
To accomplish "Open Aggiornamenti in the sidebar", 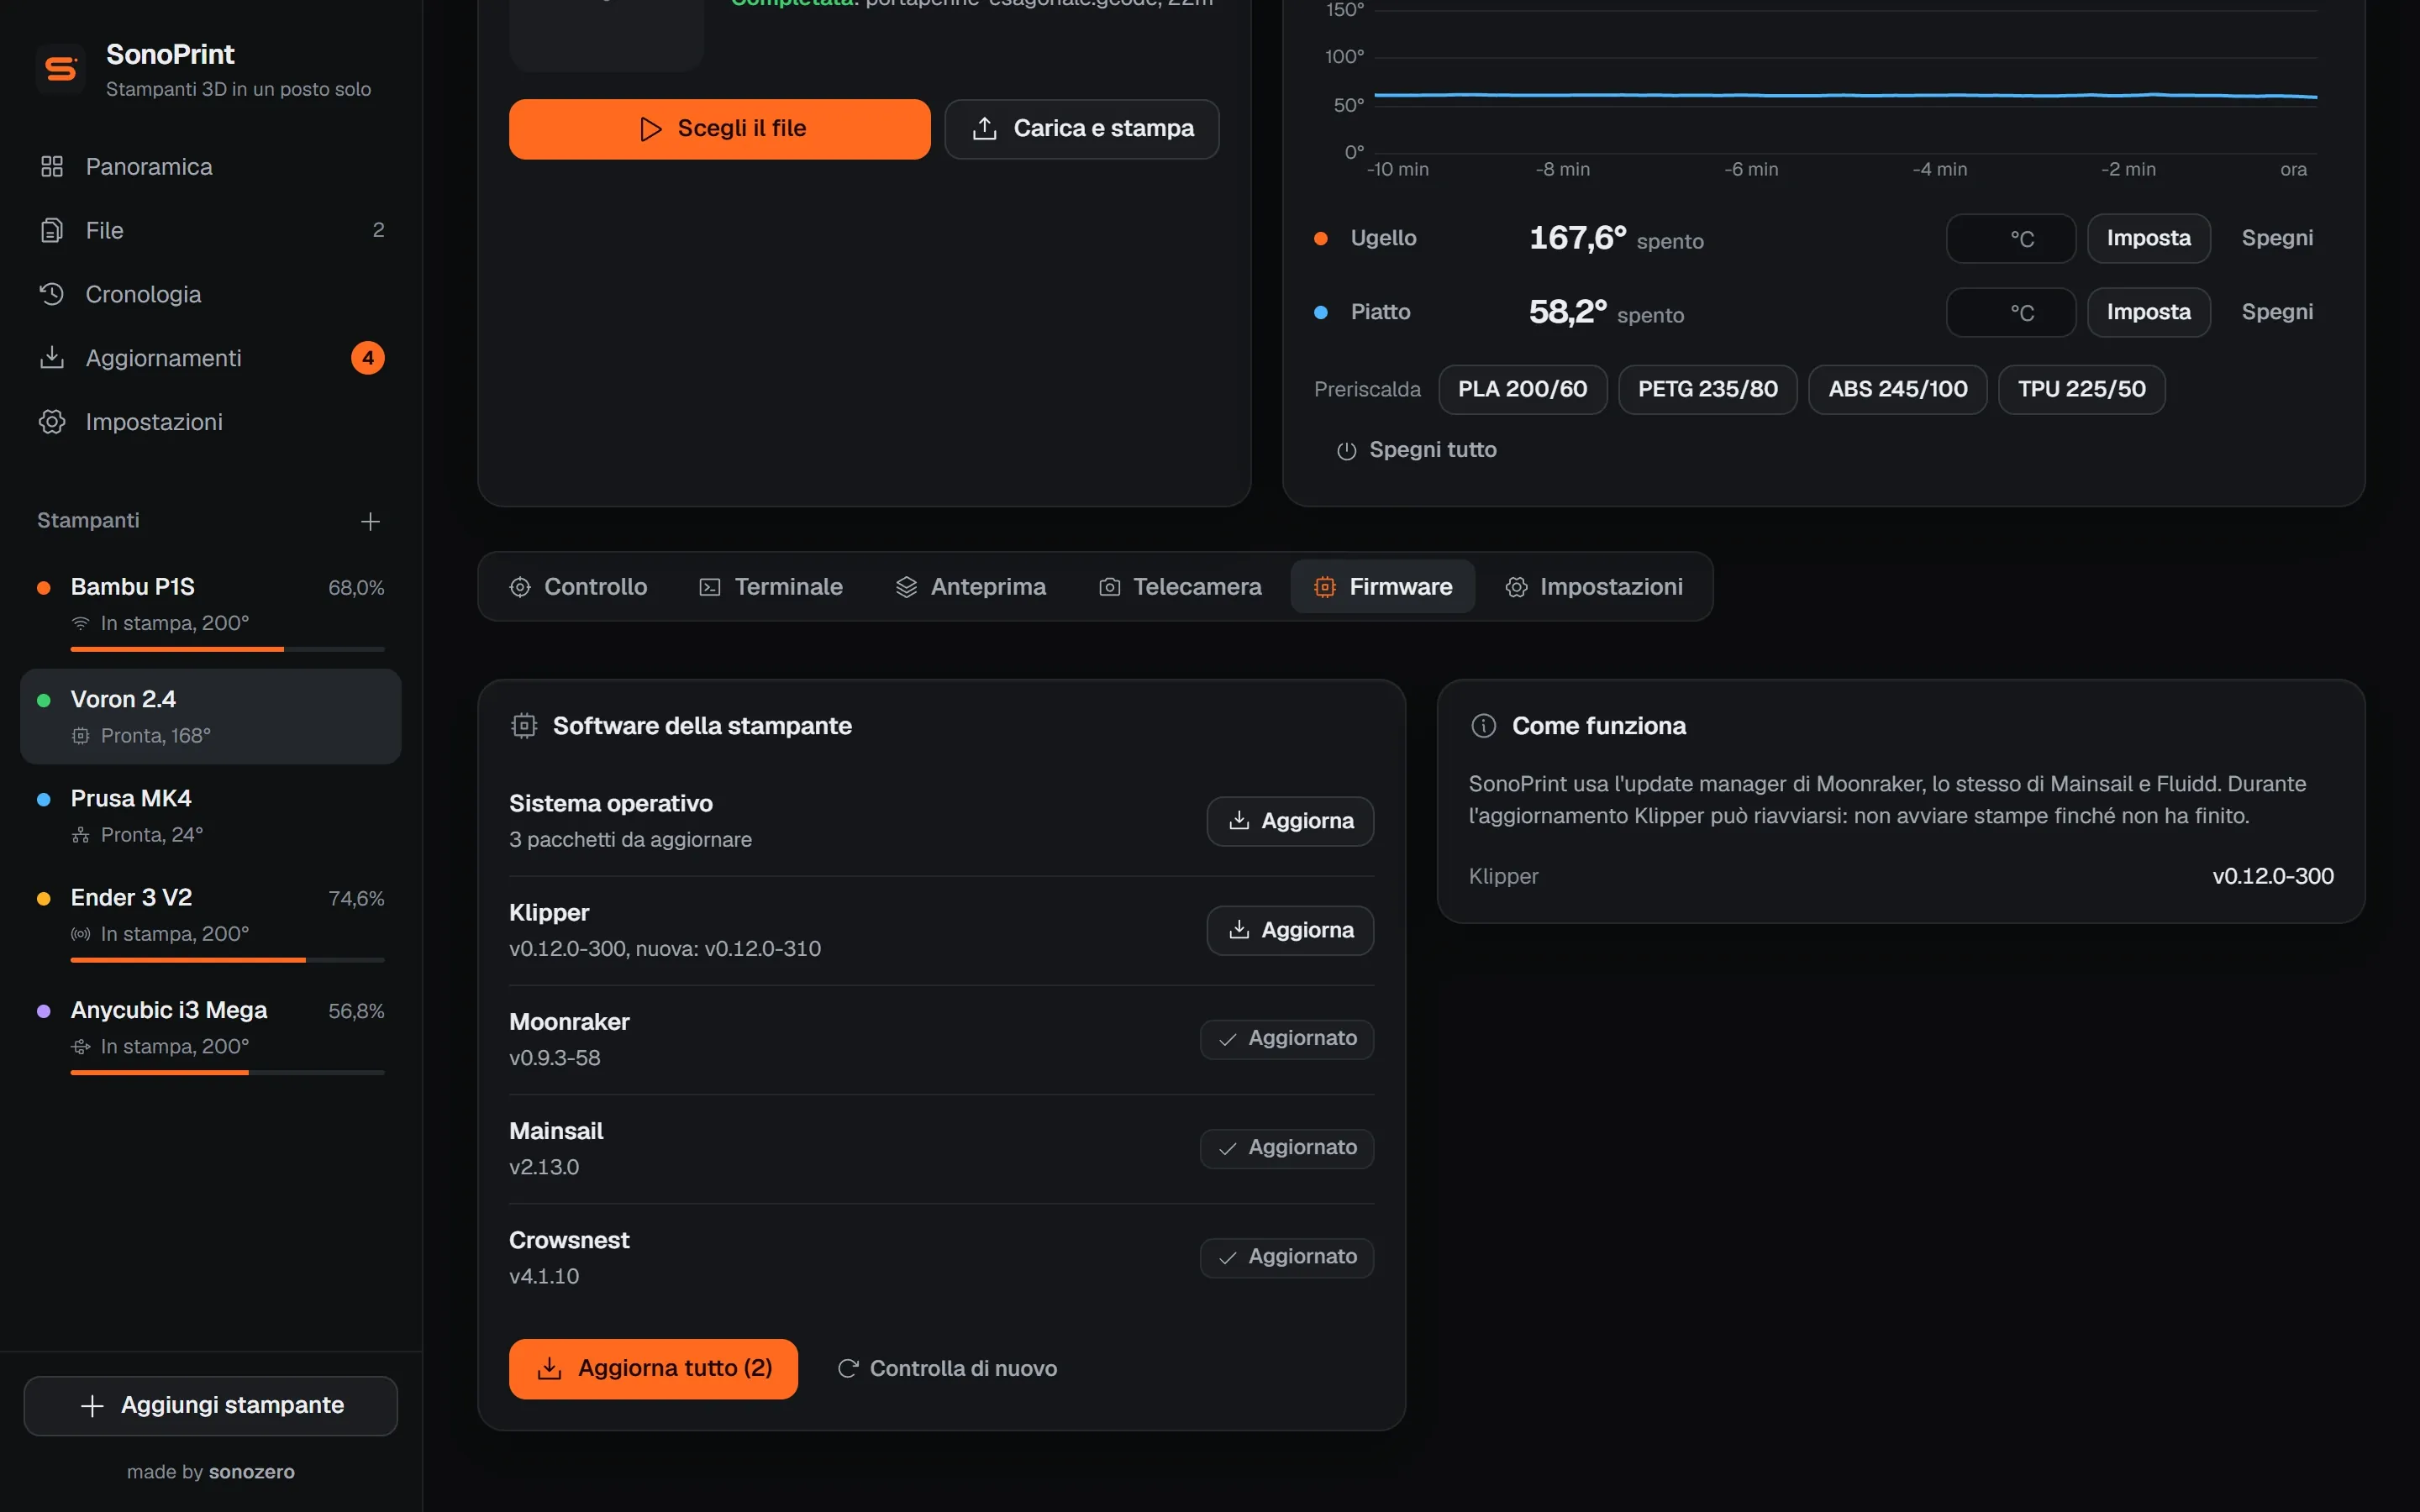I will click(x=211, y=358).
